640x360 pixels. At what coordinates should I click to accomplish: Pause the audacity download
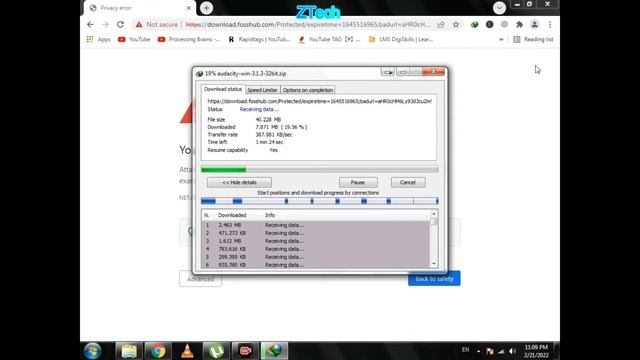point(358,182)
